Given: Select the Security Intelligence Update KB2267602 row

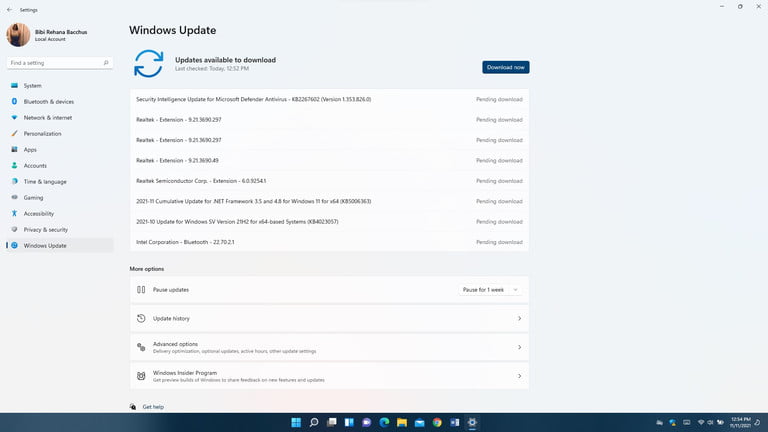Looking at the screenshot, I should pyautogui.click(x=329, y=99).
